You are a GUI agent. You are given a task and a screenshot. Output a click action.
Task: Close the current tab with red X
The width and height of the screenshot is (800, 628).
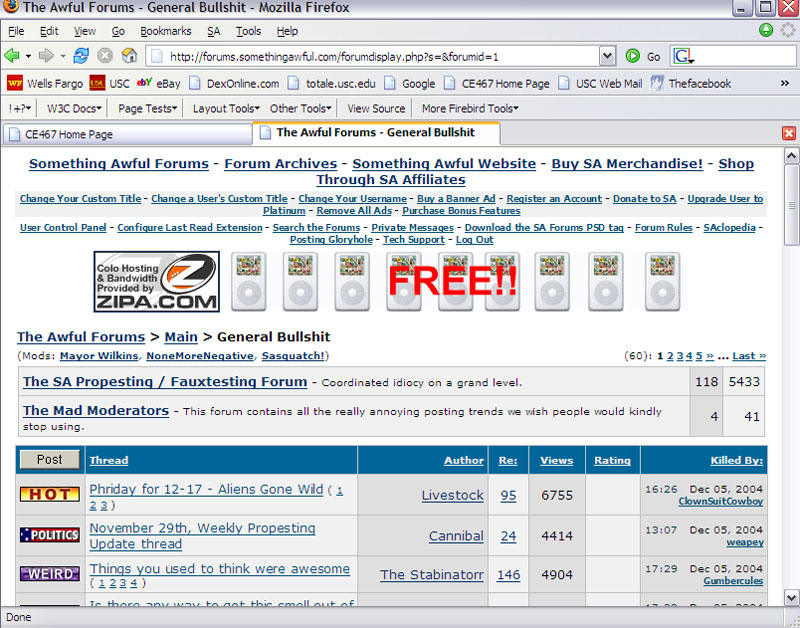point(788,134)
